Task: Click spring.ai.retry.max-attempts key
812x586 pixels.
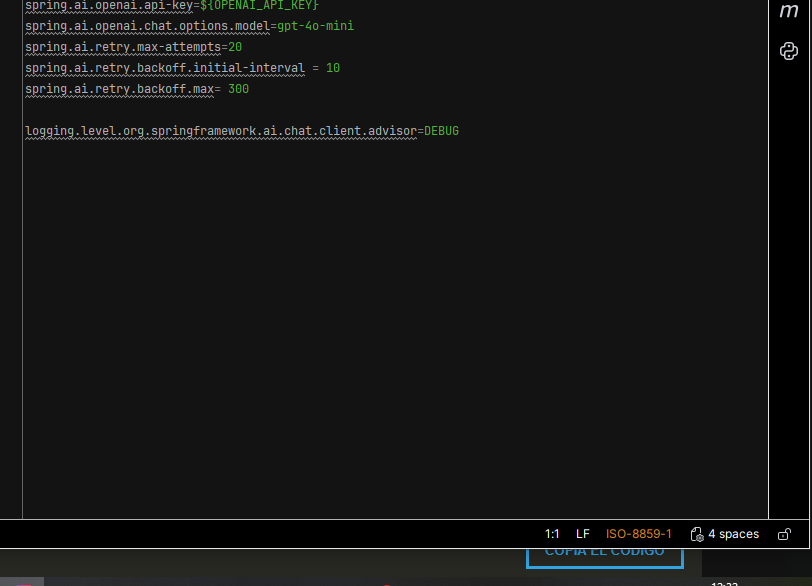Action: tap(123, 47)
